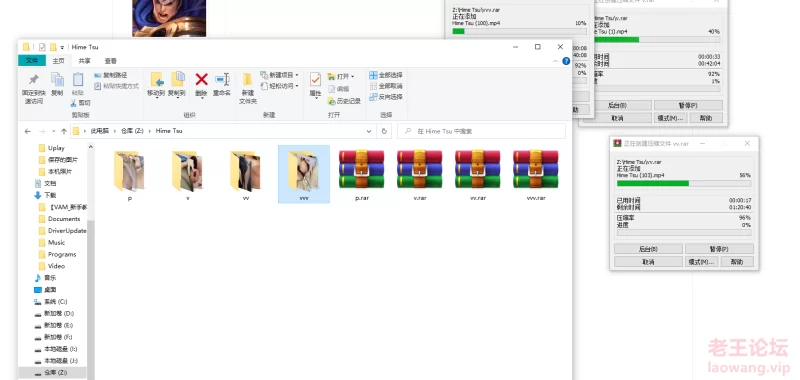Click the 剪切 scissors icon
Viewport: 800px width, 380px height.
pyautogui.click(x=73, y=103)
